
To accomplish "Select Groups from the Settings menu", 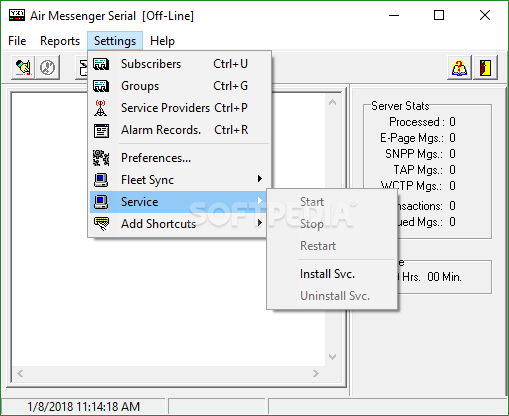I will (180, 86).
